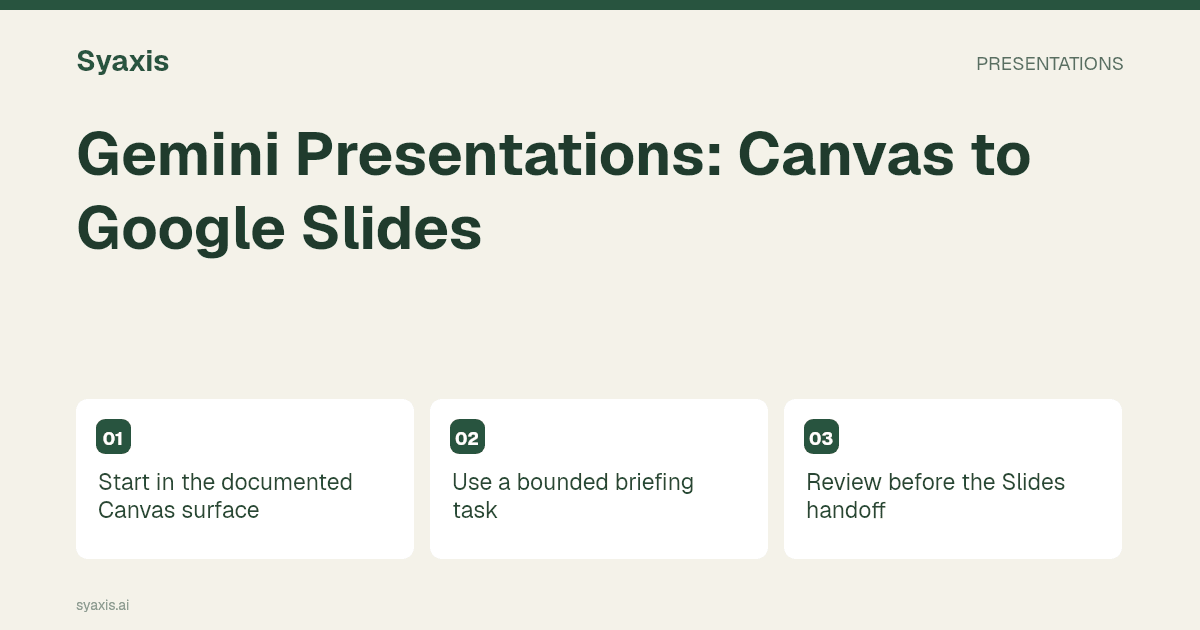
Task: Select the PRESENTATIONS category label
Action: tap(1049, 64)
